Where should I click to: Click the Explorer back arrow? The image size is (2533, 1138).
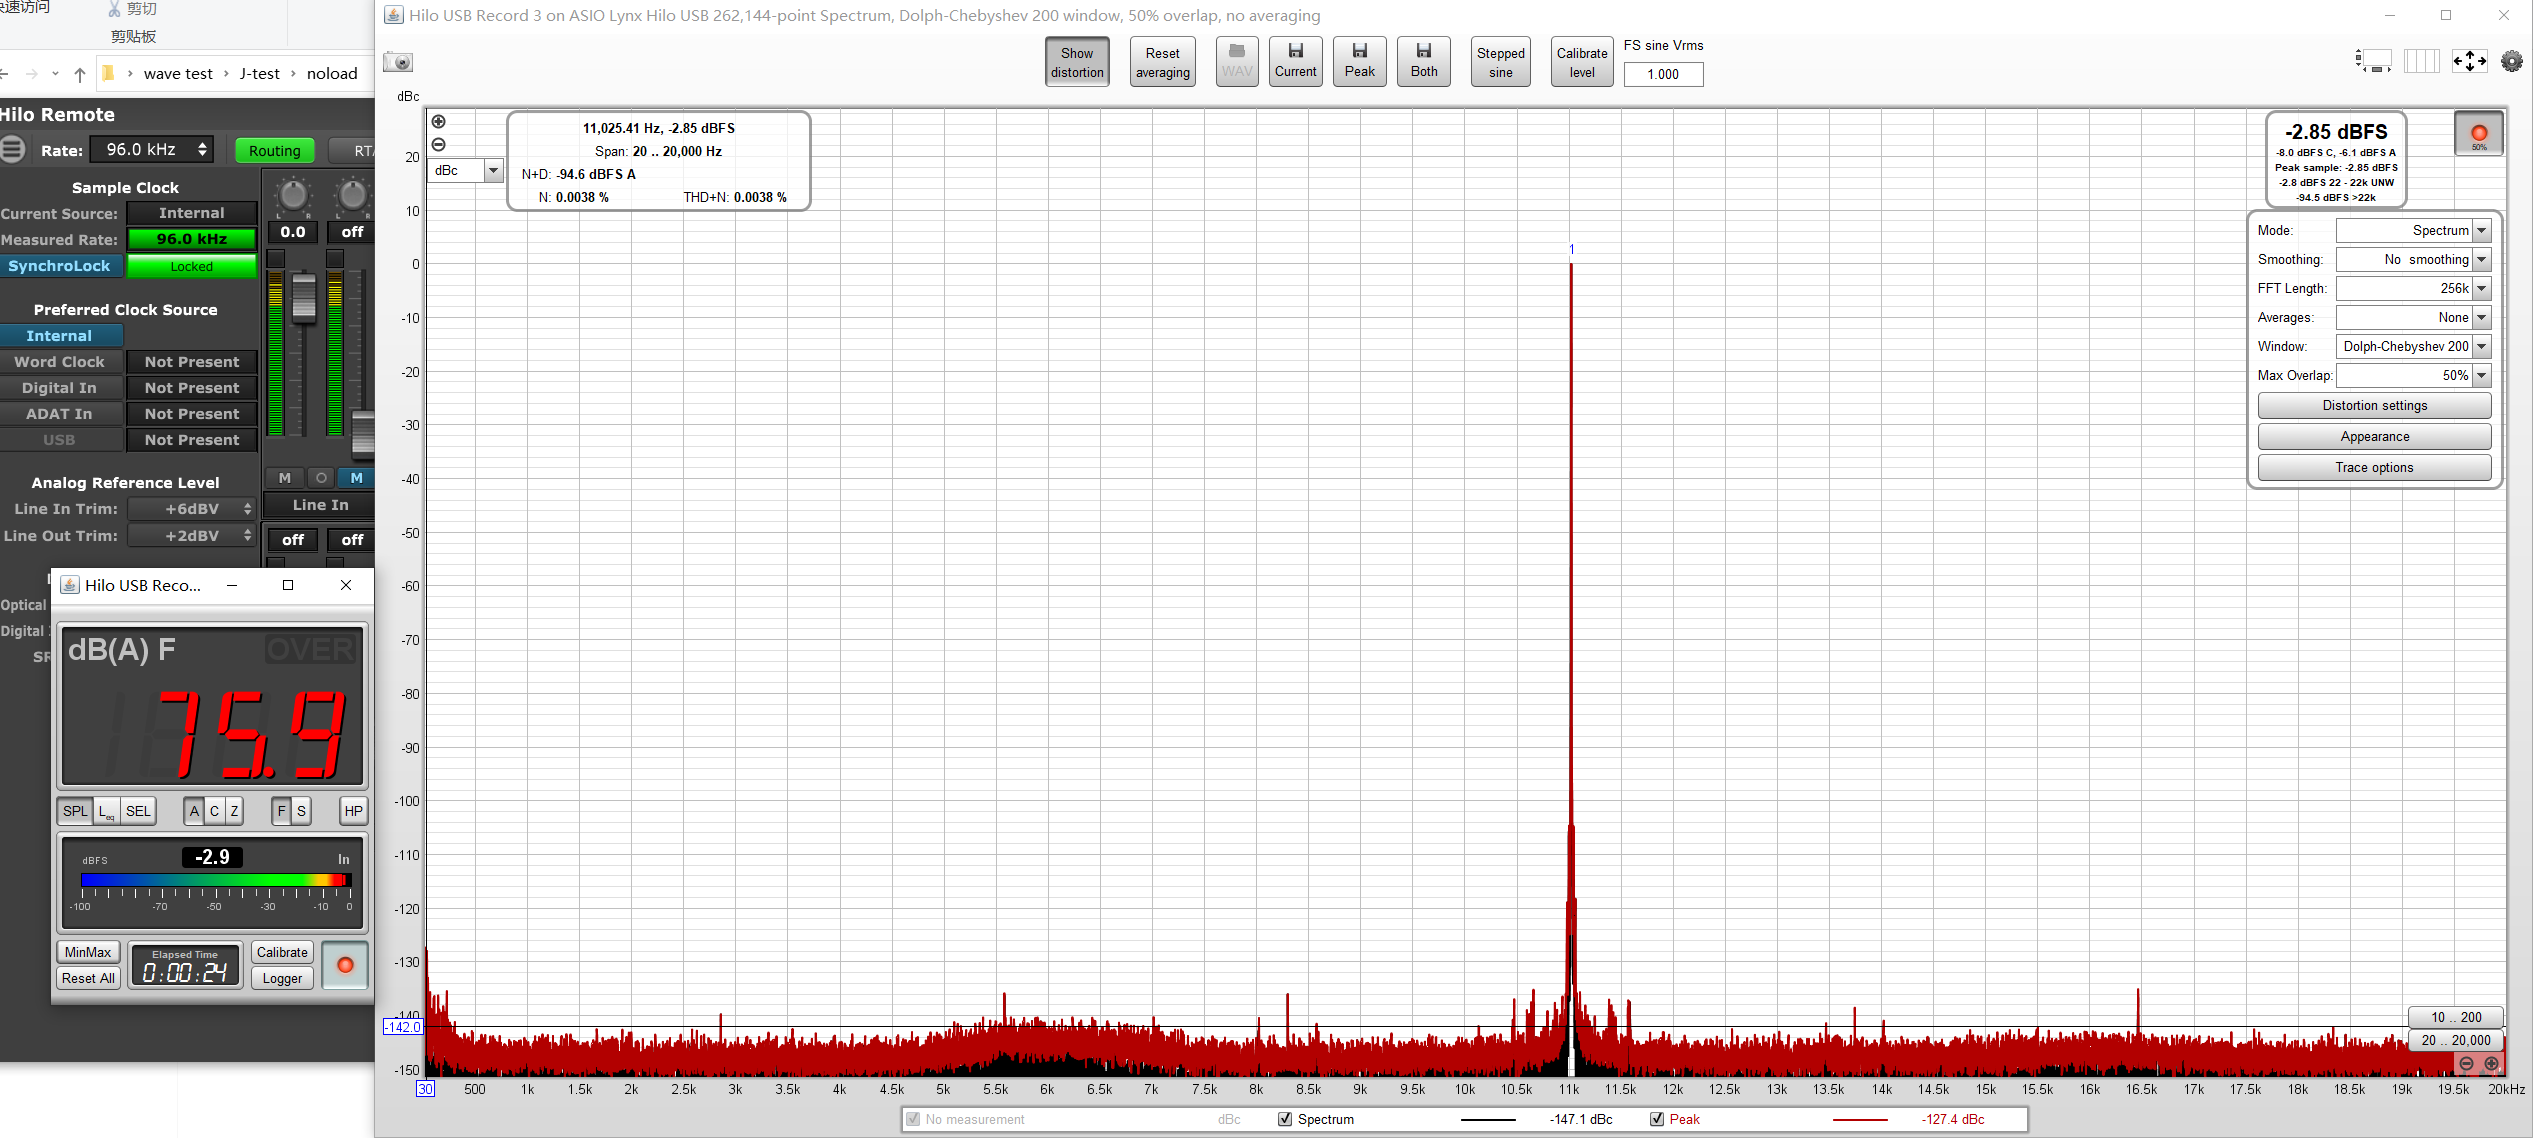(x=5, y=74)
